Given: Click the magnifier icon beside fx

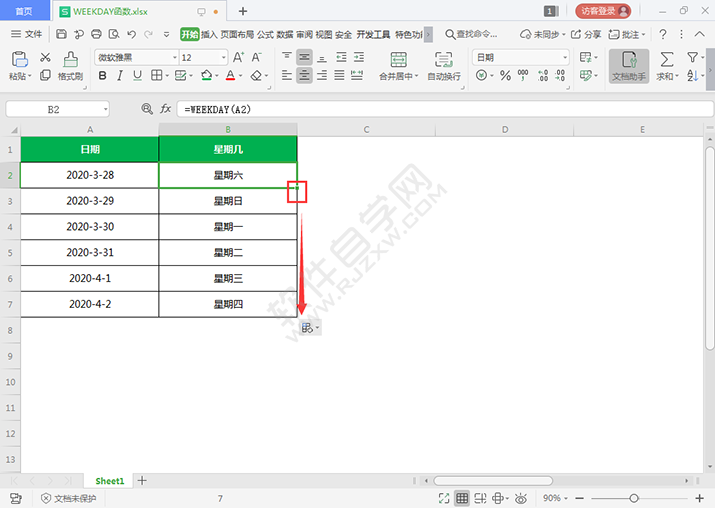Looking at the screenshot, I should 147,109.
